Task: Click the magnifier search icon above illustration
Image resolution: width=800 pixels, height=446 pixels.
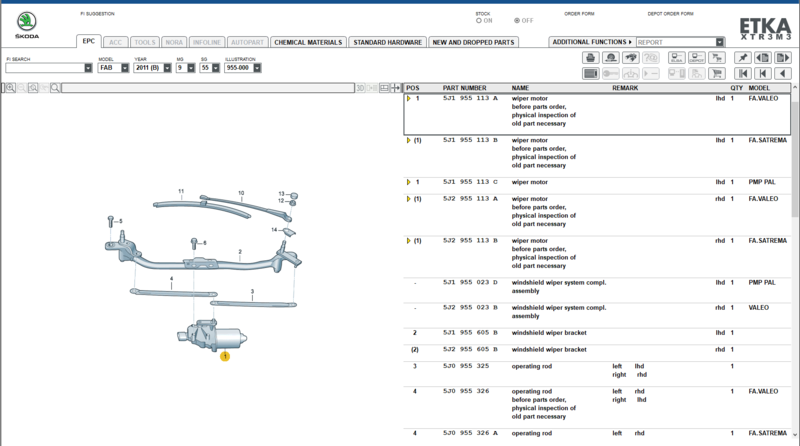Action: click(x=55, y=88)
